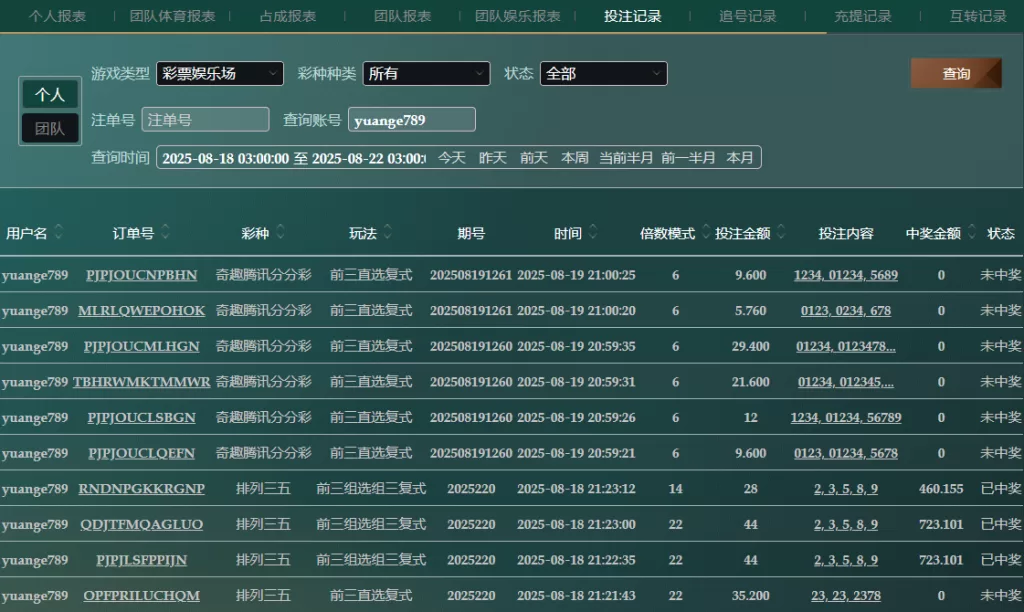1024x612 pixels.
Task: Open the 追号记录 tab
Action: (x=748, y=16)
